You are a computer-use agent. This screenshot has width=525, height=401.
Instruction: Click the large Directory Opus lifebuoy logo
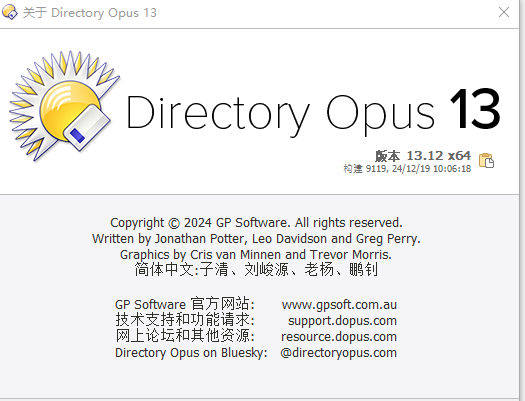pos(64,106)
